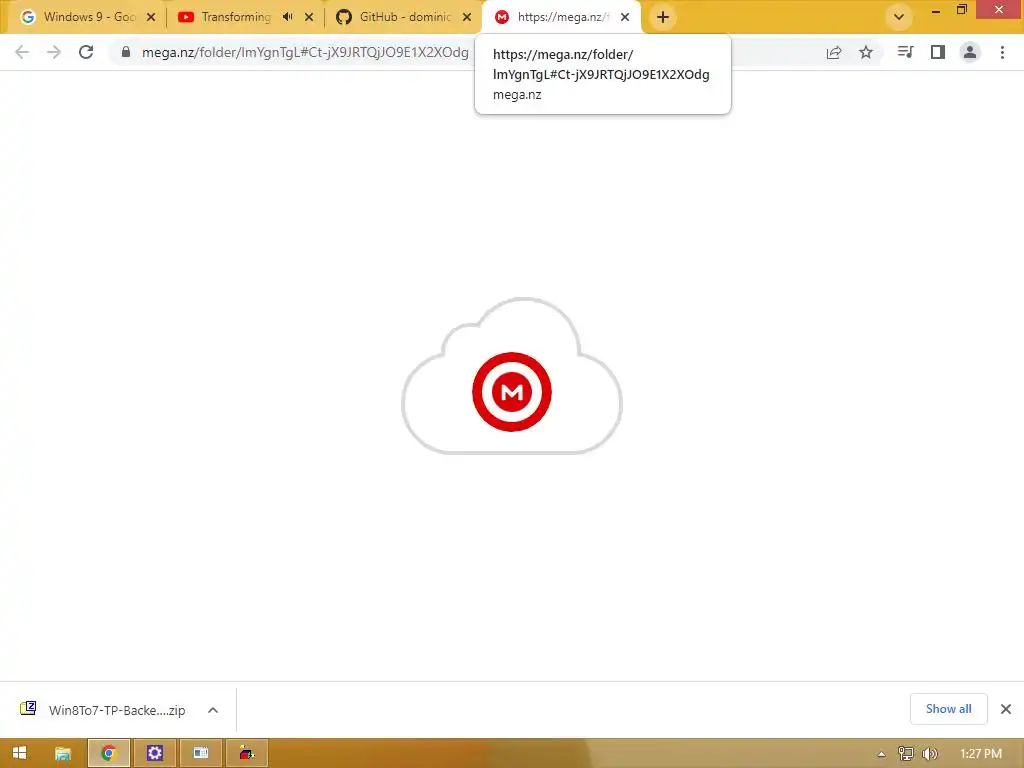The height and width of the screenshot is (768, 1024).
Task: Go forward to the next page
Action: 54,52
